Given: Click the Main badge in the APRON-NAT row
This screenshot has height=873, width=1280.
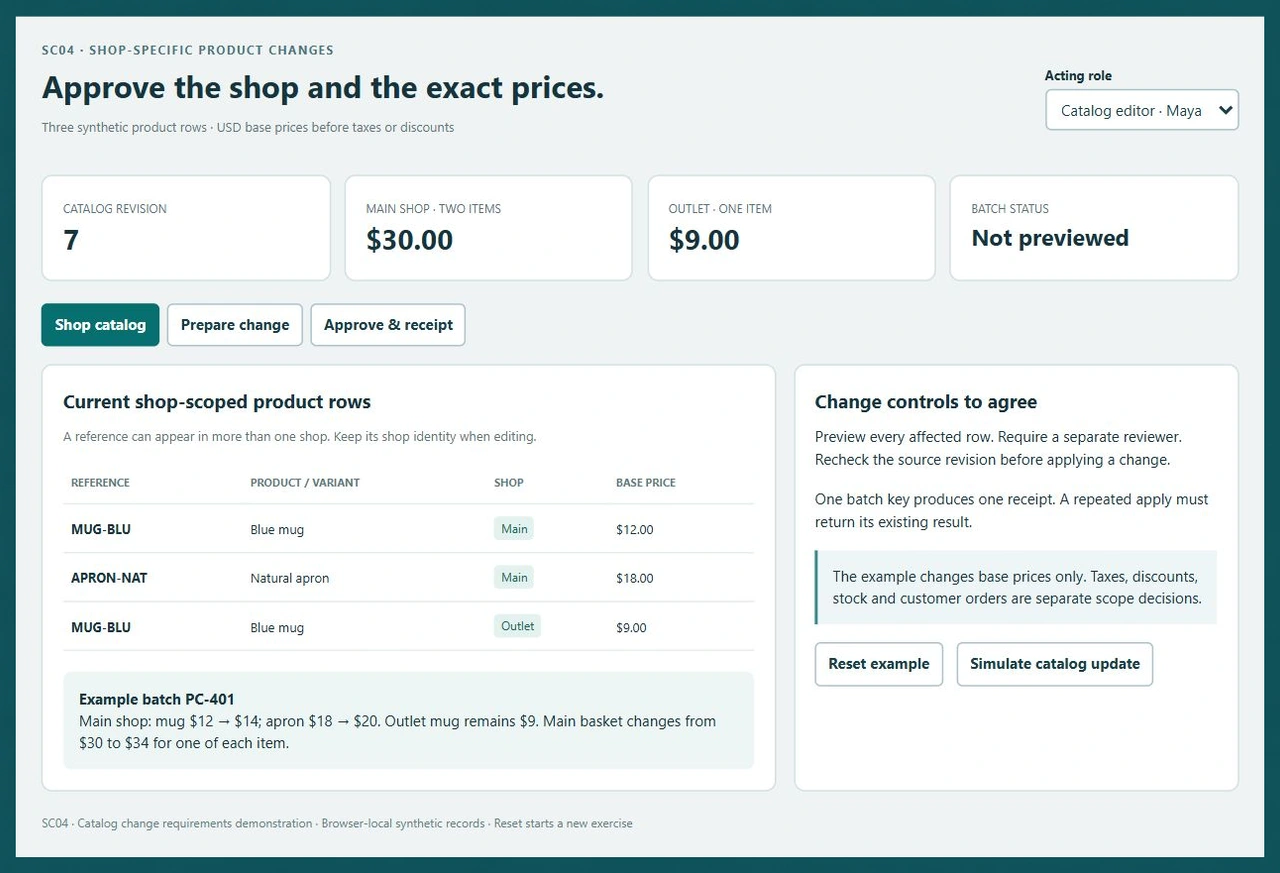Looking at the screenshot, I should [x=514, y=577].
